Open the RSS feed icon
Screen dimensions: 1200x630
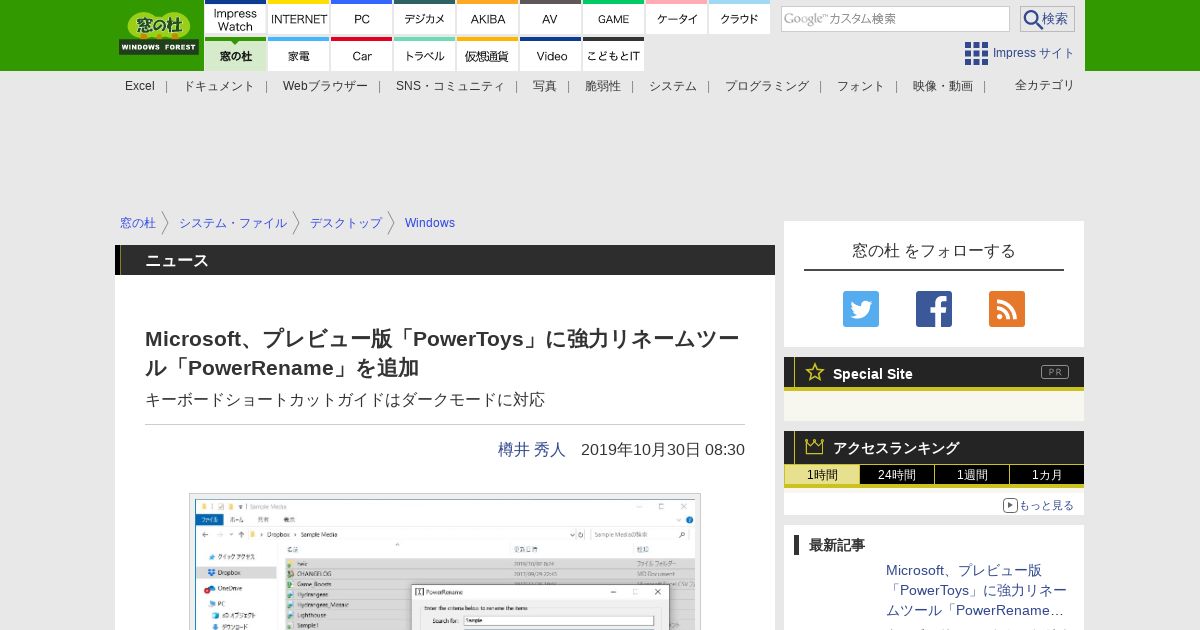[1007, 309]
